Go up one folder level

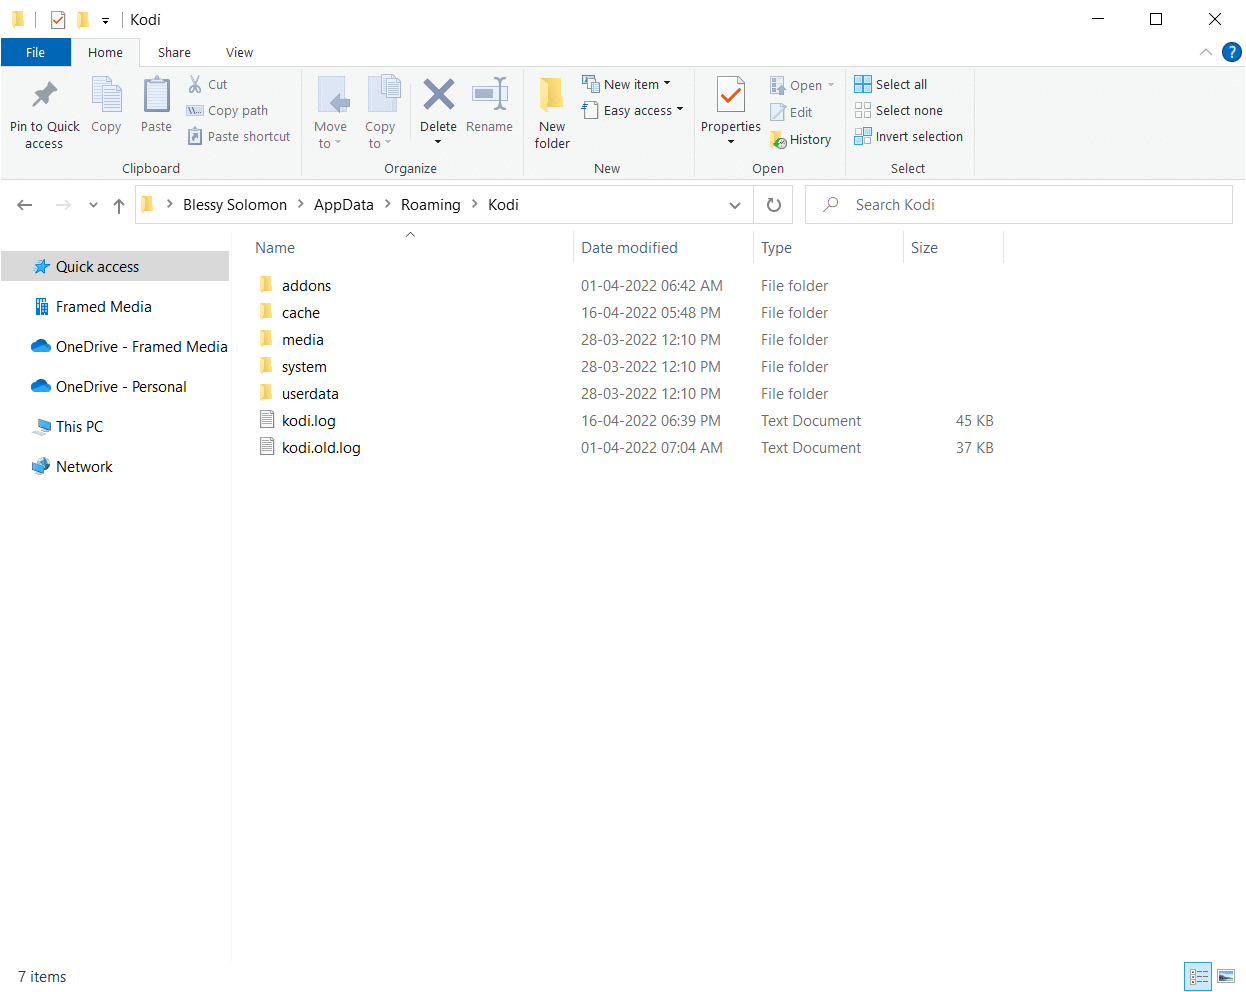[x=119, y=205]
